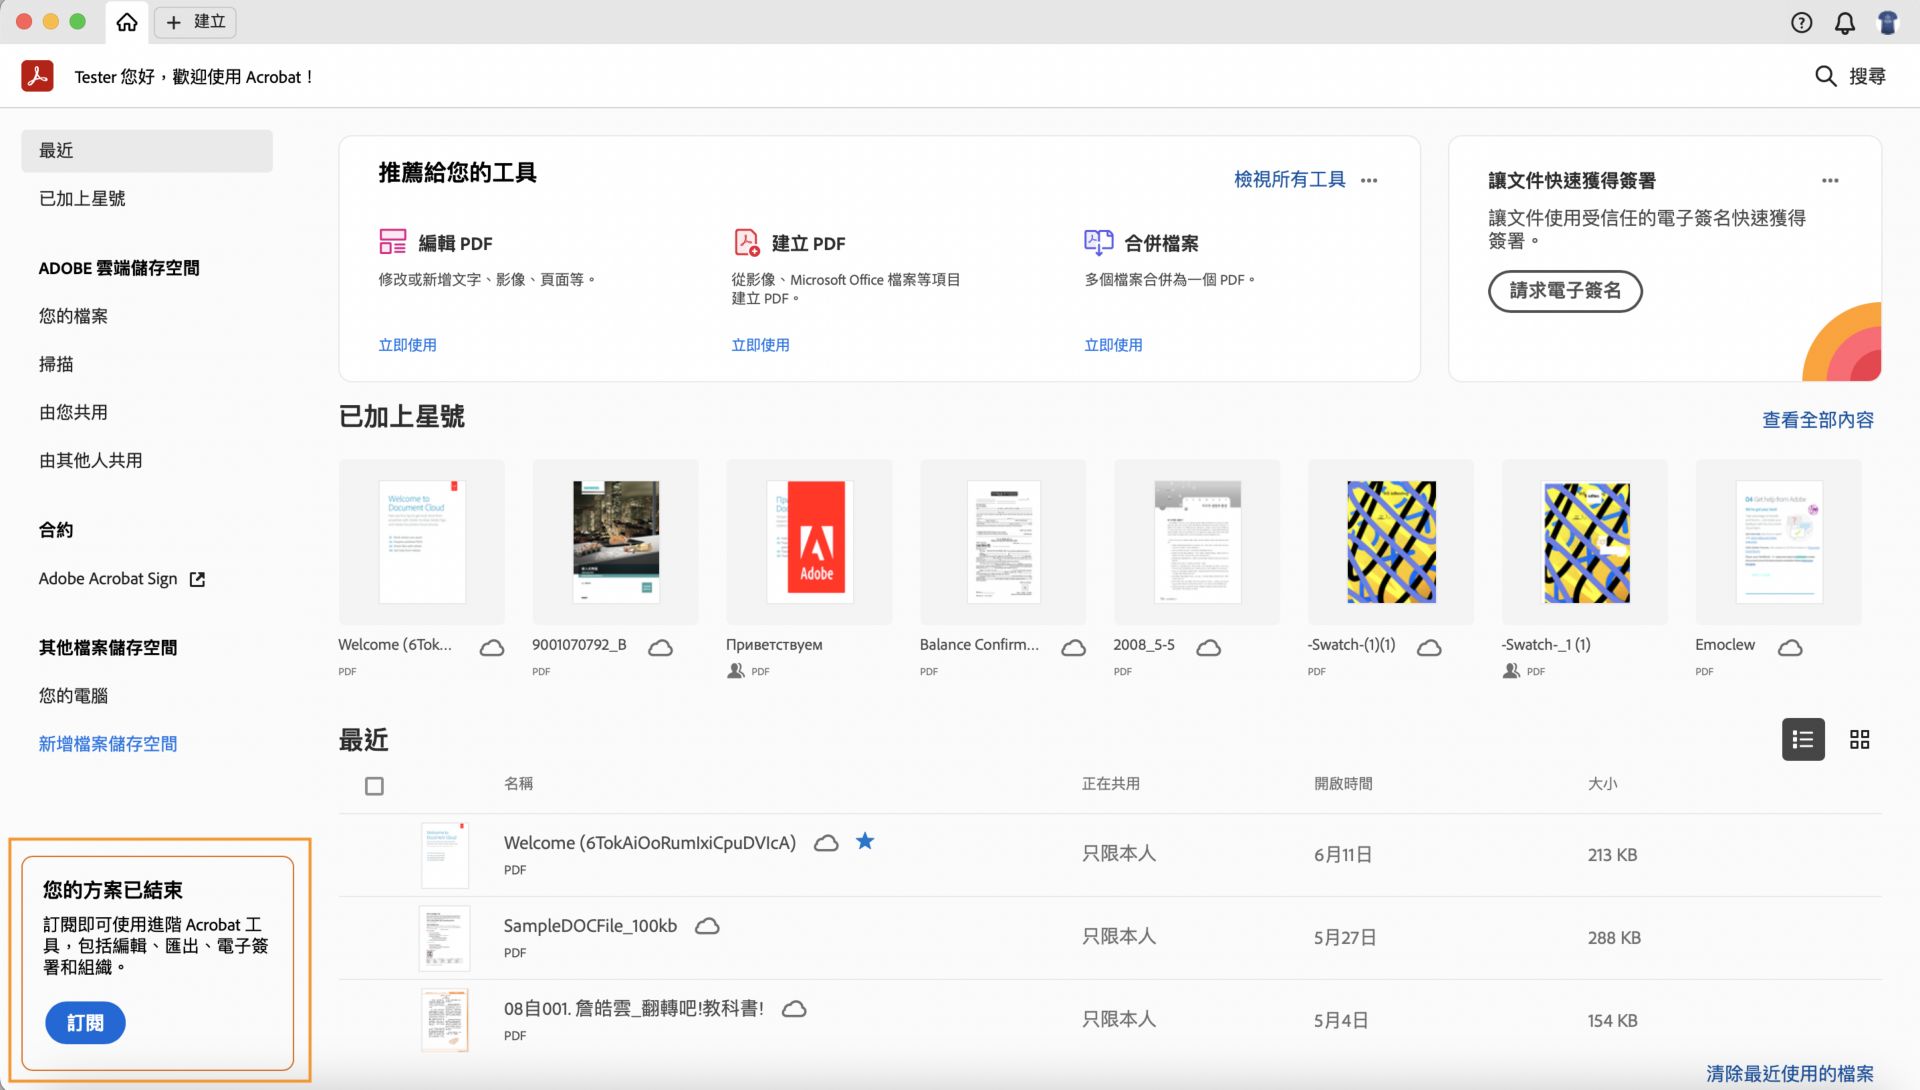Open Adobe Acrobat Sign external link

click(197, 579)
